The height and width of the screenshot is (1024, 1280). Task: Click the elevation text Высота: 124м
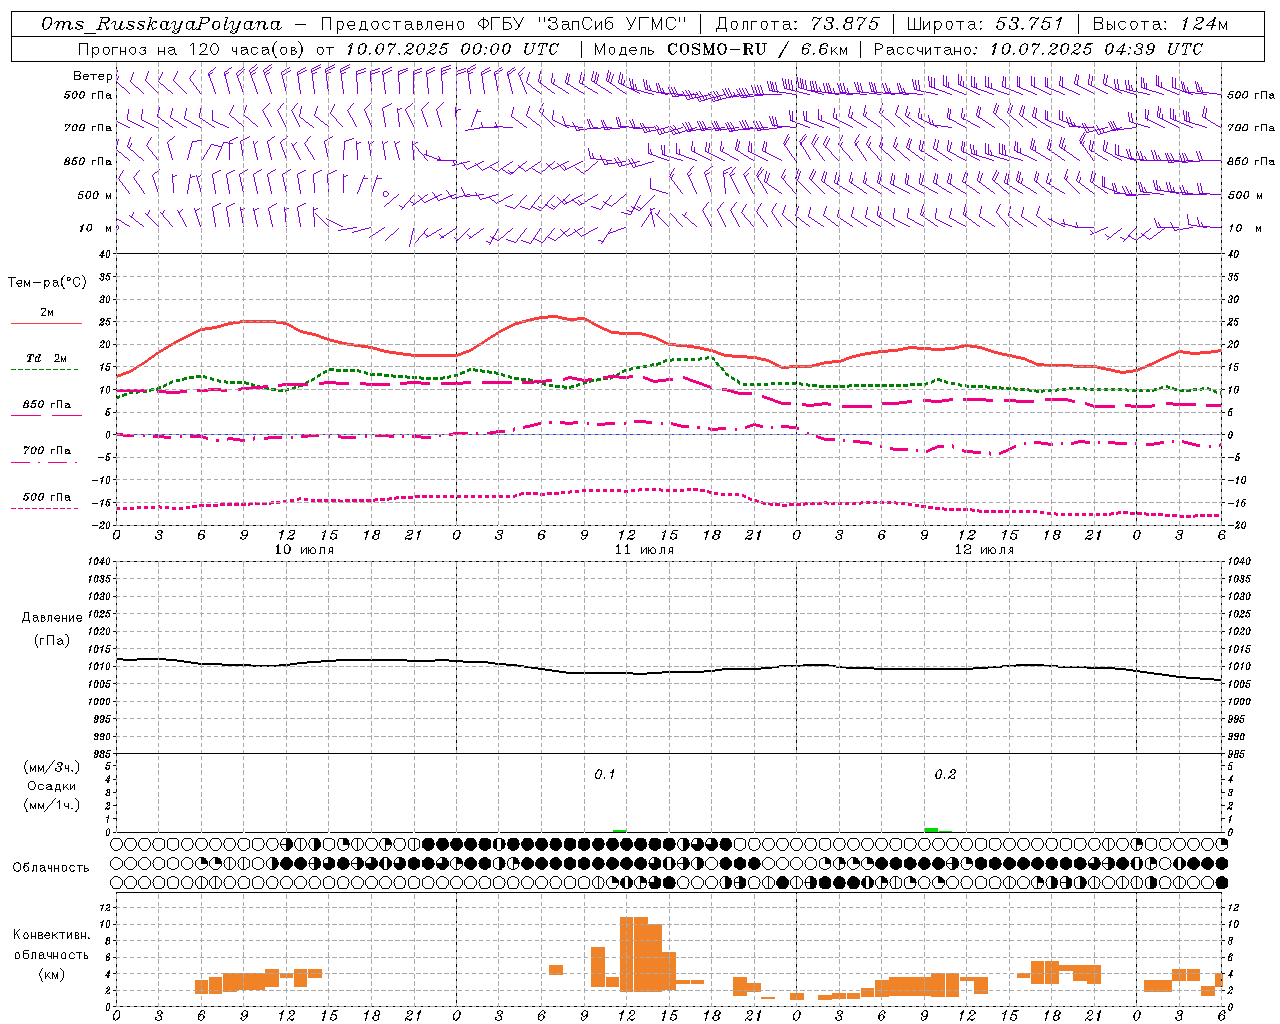[x=1160, y=24]
